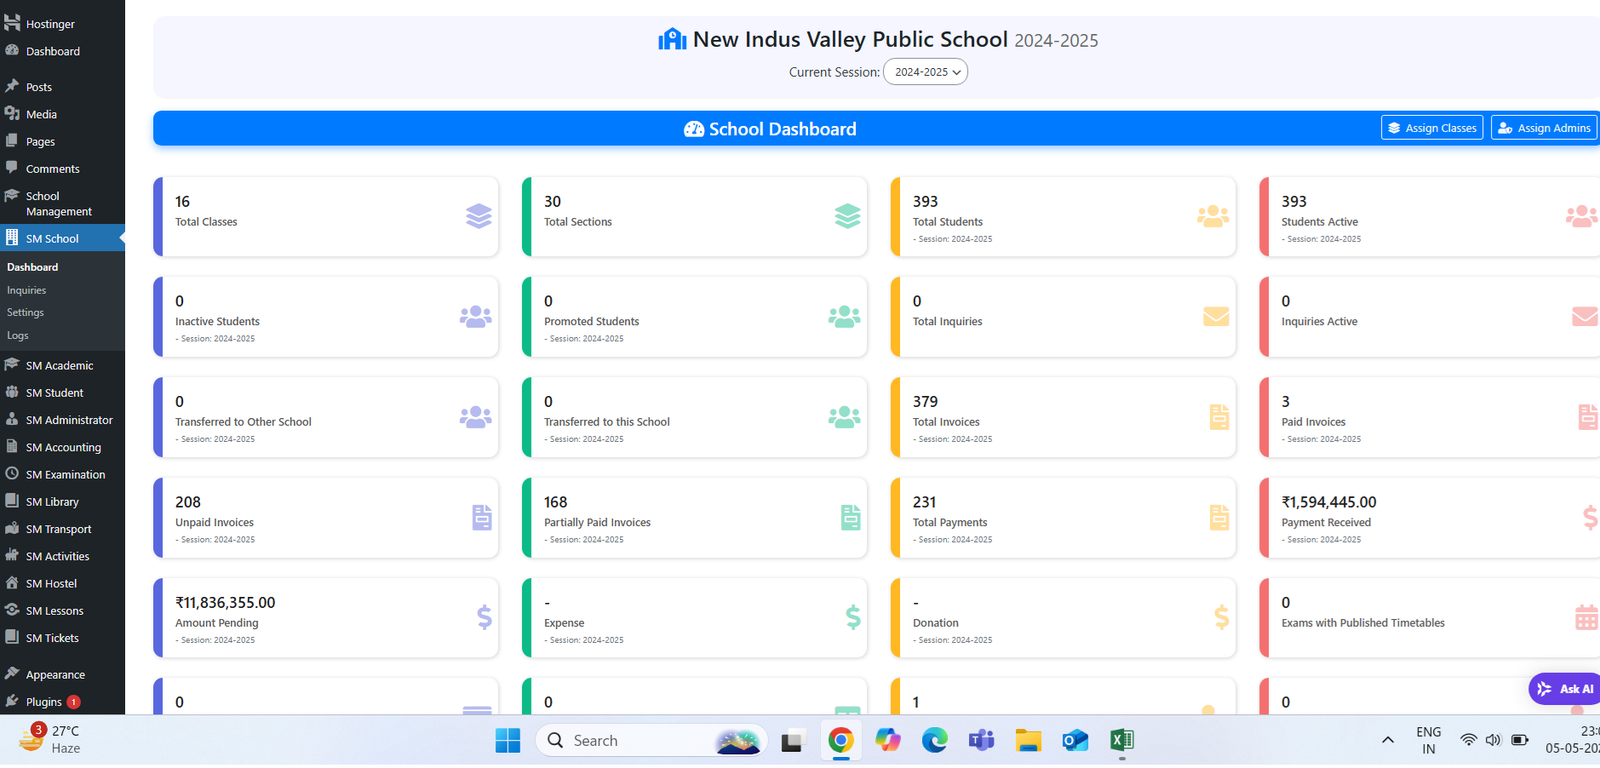Open Microsoft Teams from the taskbar

(x=981, y=740)
